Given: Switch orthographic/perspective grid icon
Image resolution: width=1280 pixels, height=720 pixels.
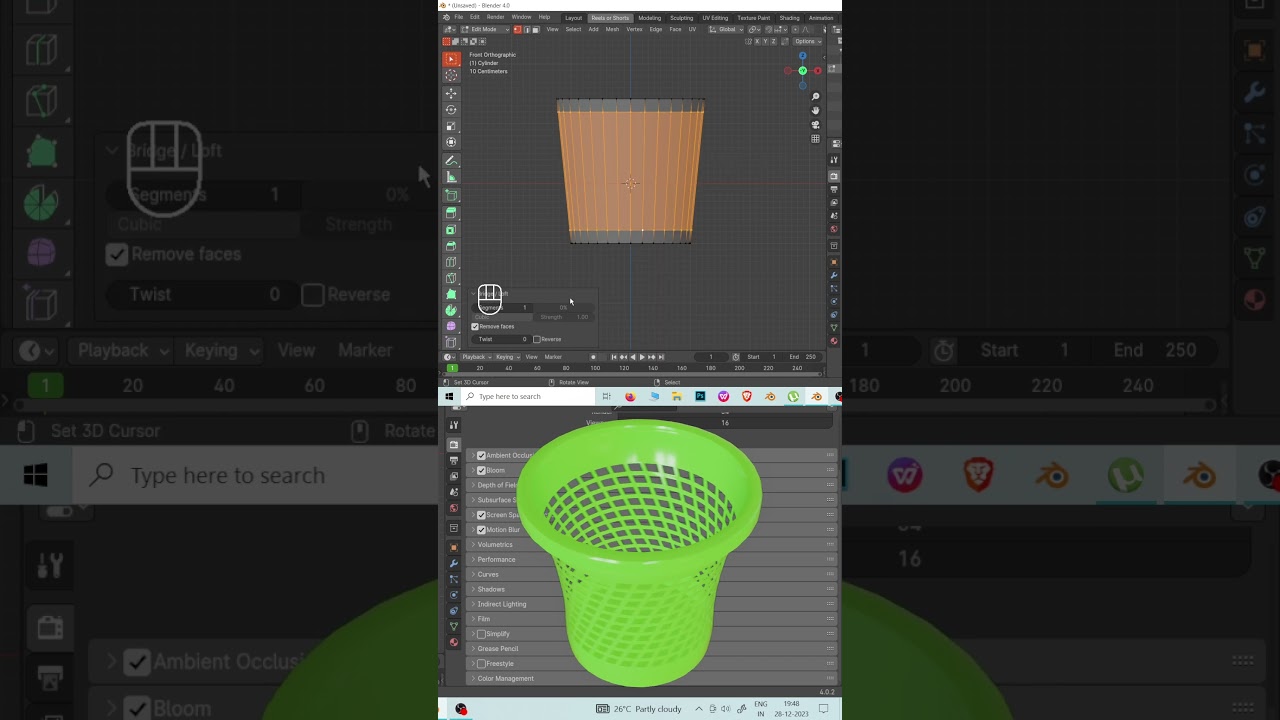Looking at the screenshot, I should [816, 139].
